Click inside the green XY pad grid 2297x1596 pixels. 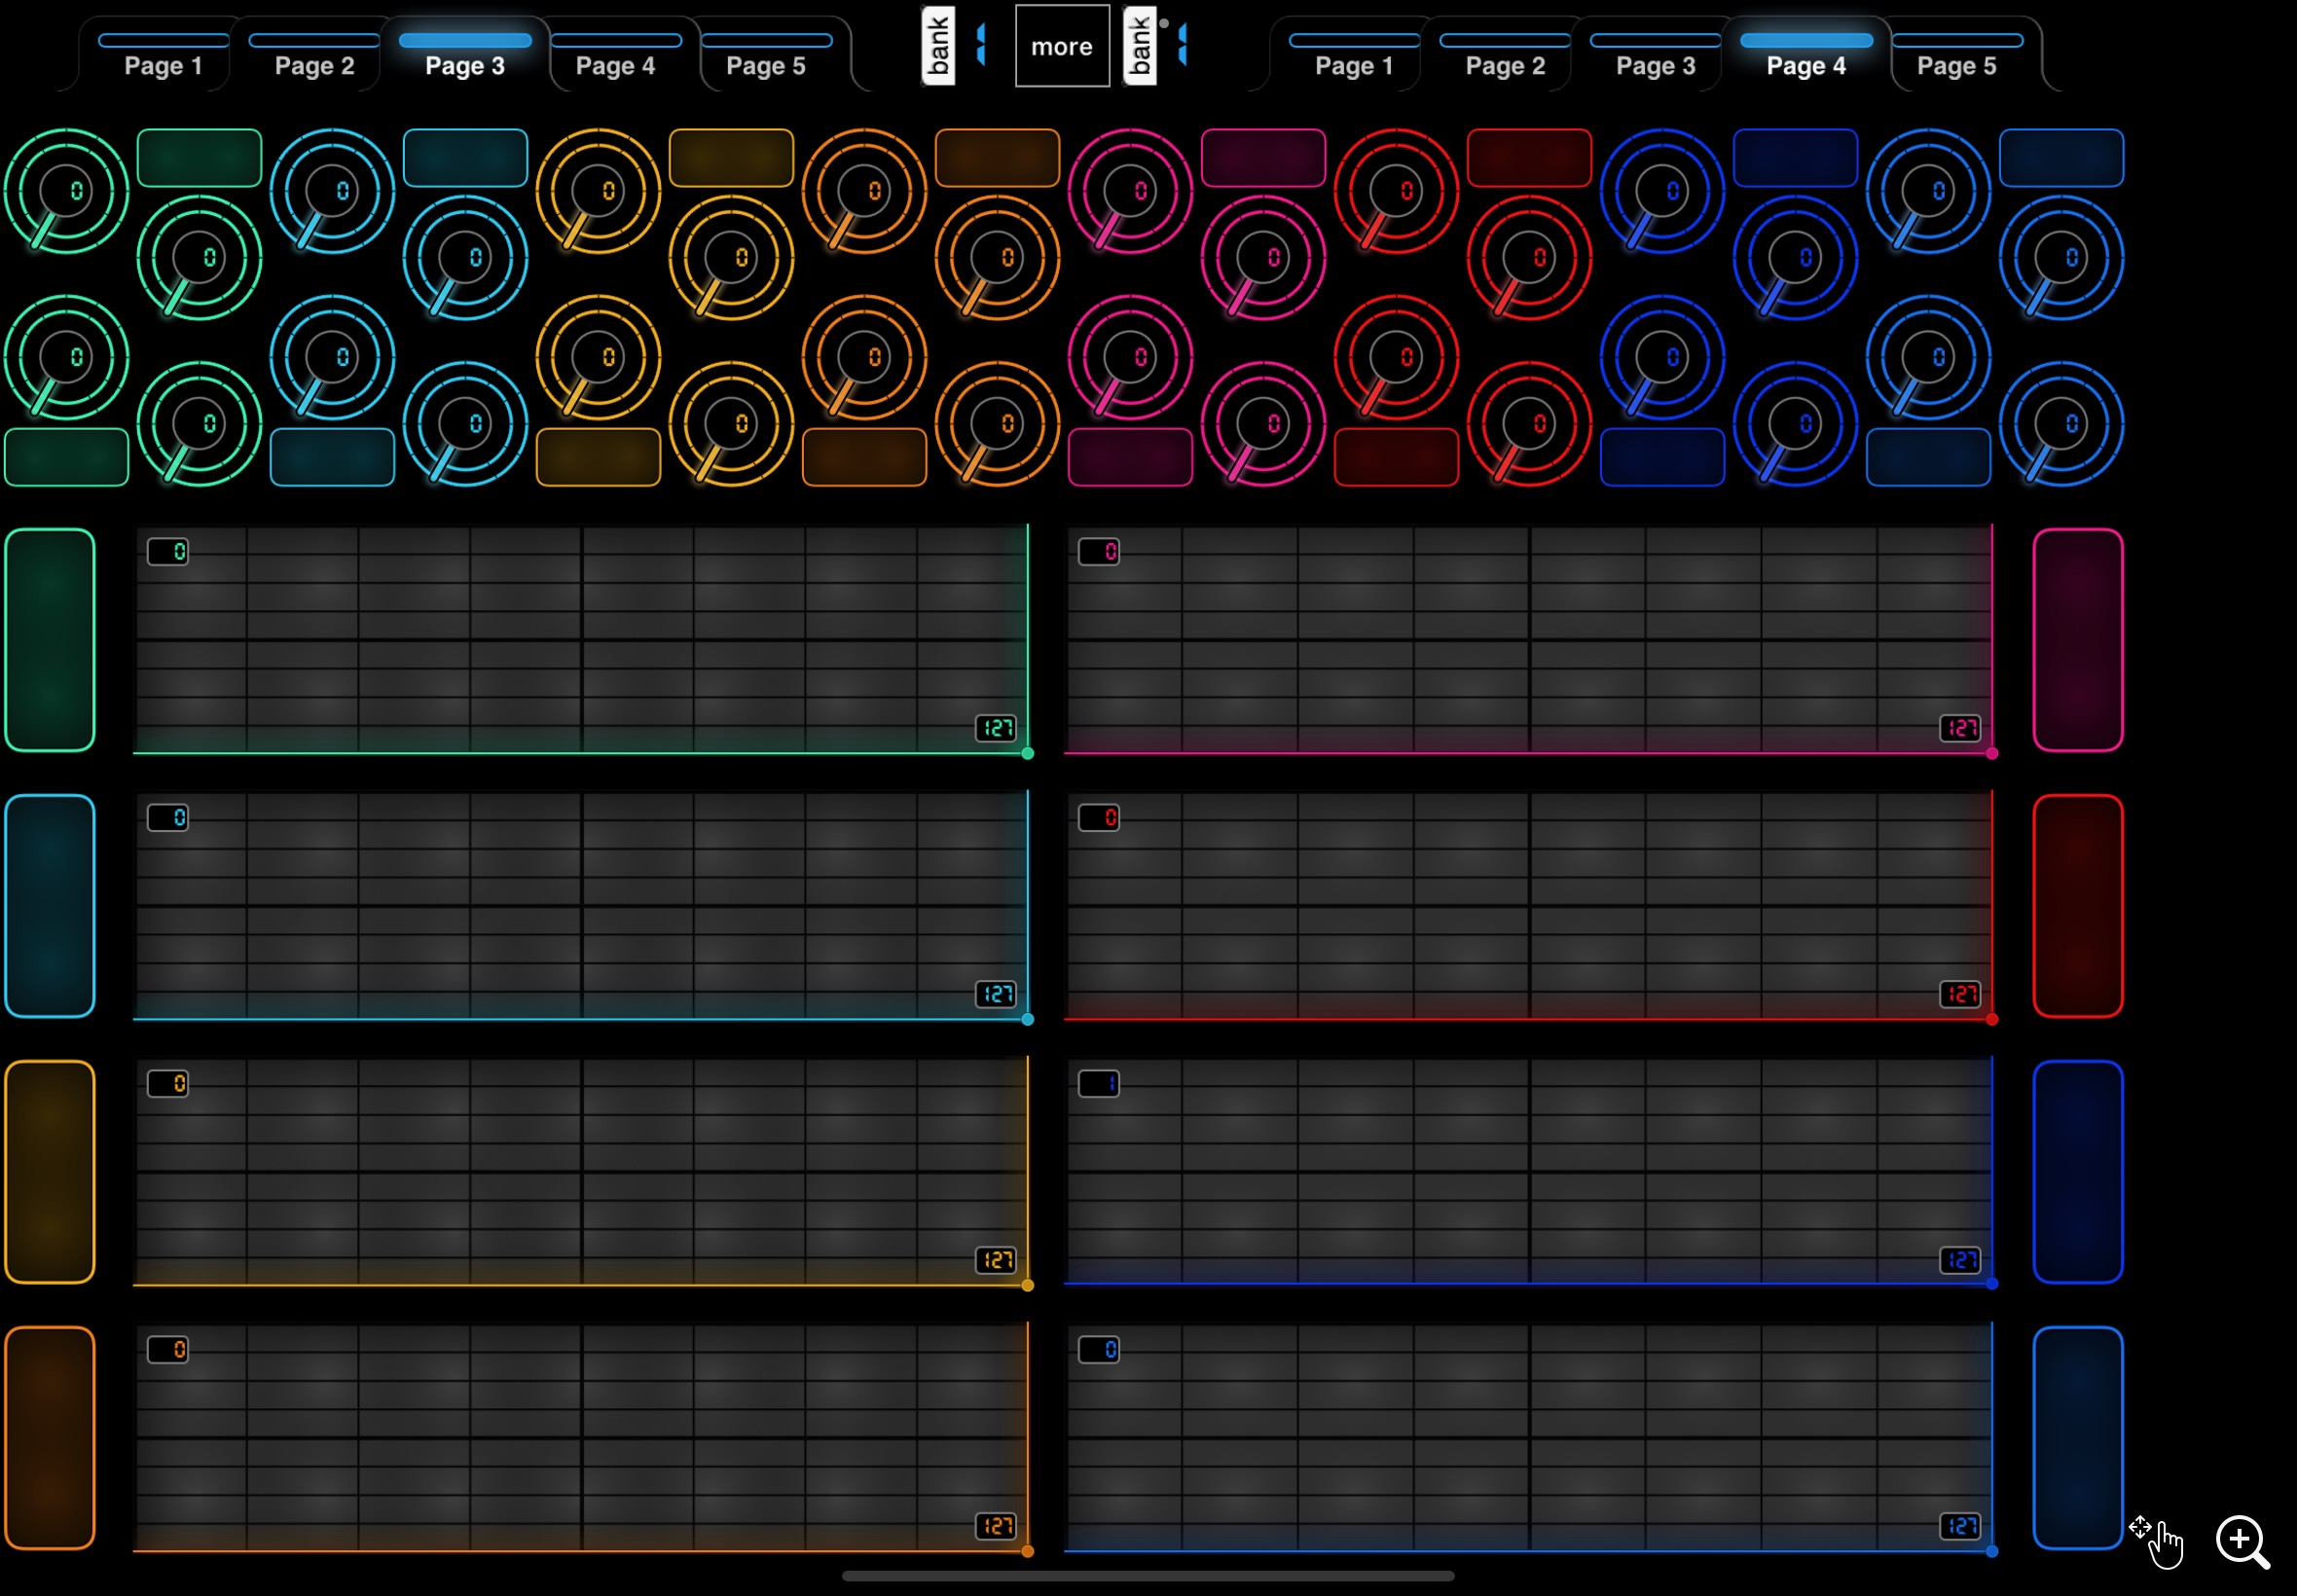click(581, 640)
